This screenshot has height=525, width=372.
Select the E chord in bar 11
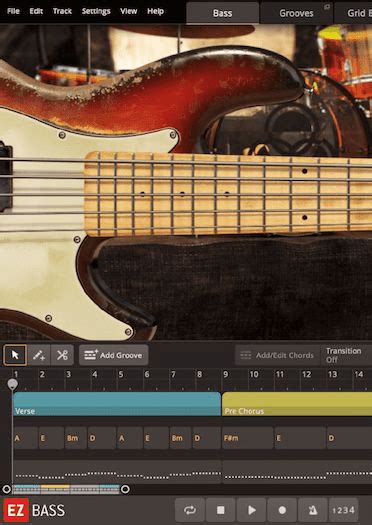300,438
